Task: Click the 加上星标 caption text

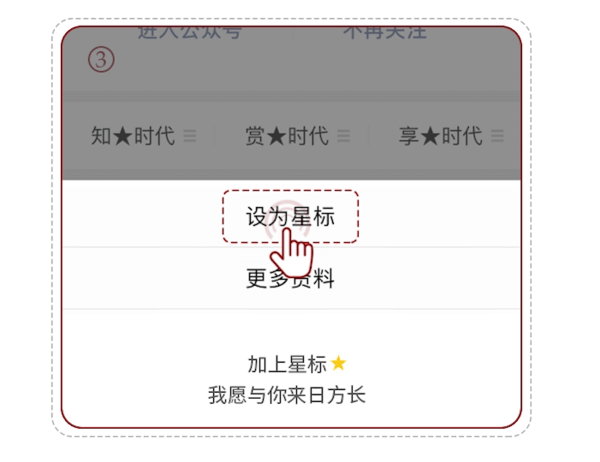Action: click(287, 364)
